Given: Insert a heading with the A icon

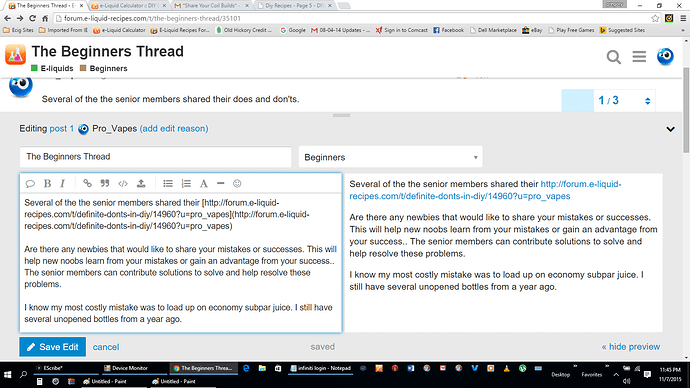Looking at the screenshot, I should 204,183.
